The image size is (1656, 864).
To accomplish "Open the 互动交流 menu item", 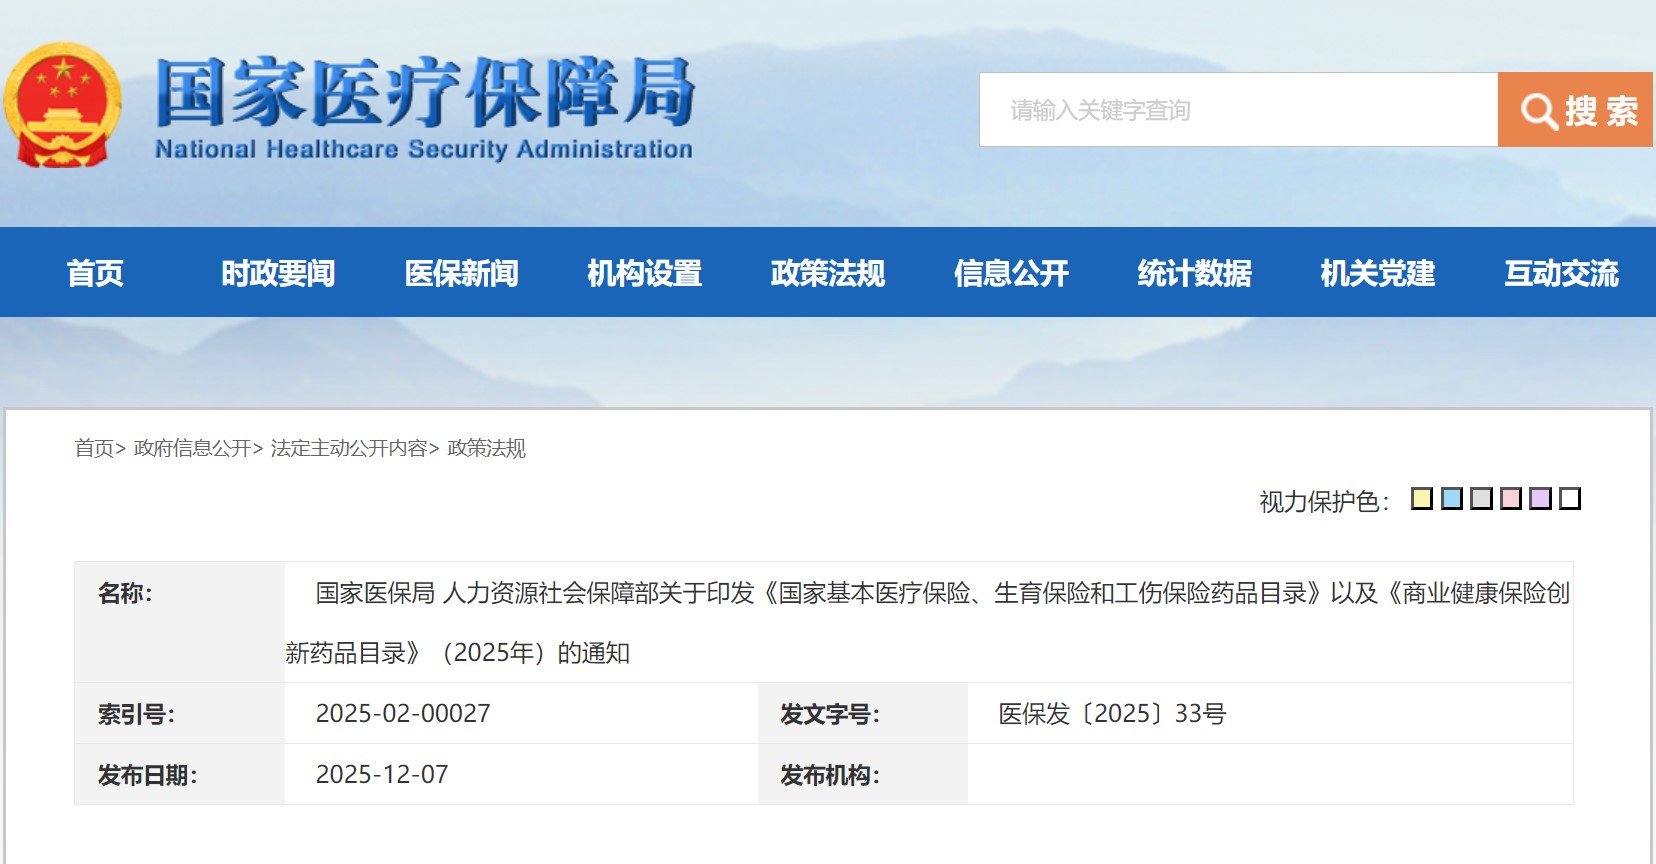I will [x=1562, y=273].
